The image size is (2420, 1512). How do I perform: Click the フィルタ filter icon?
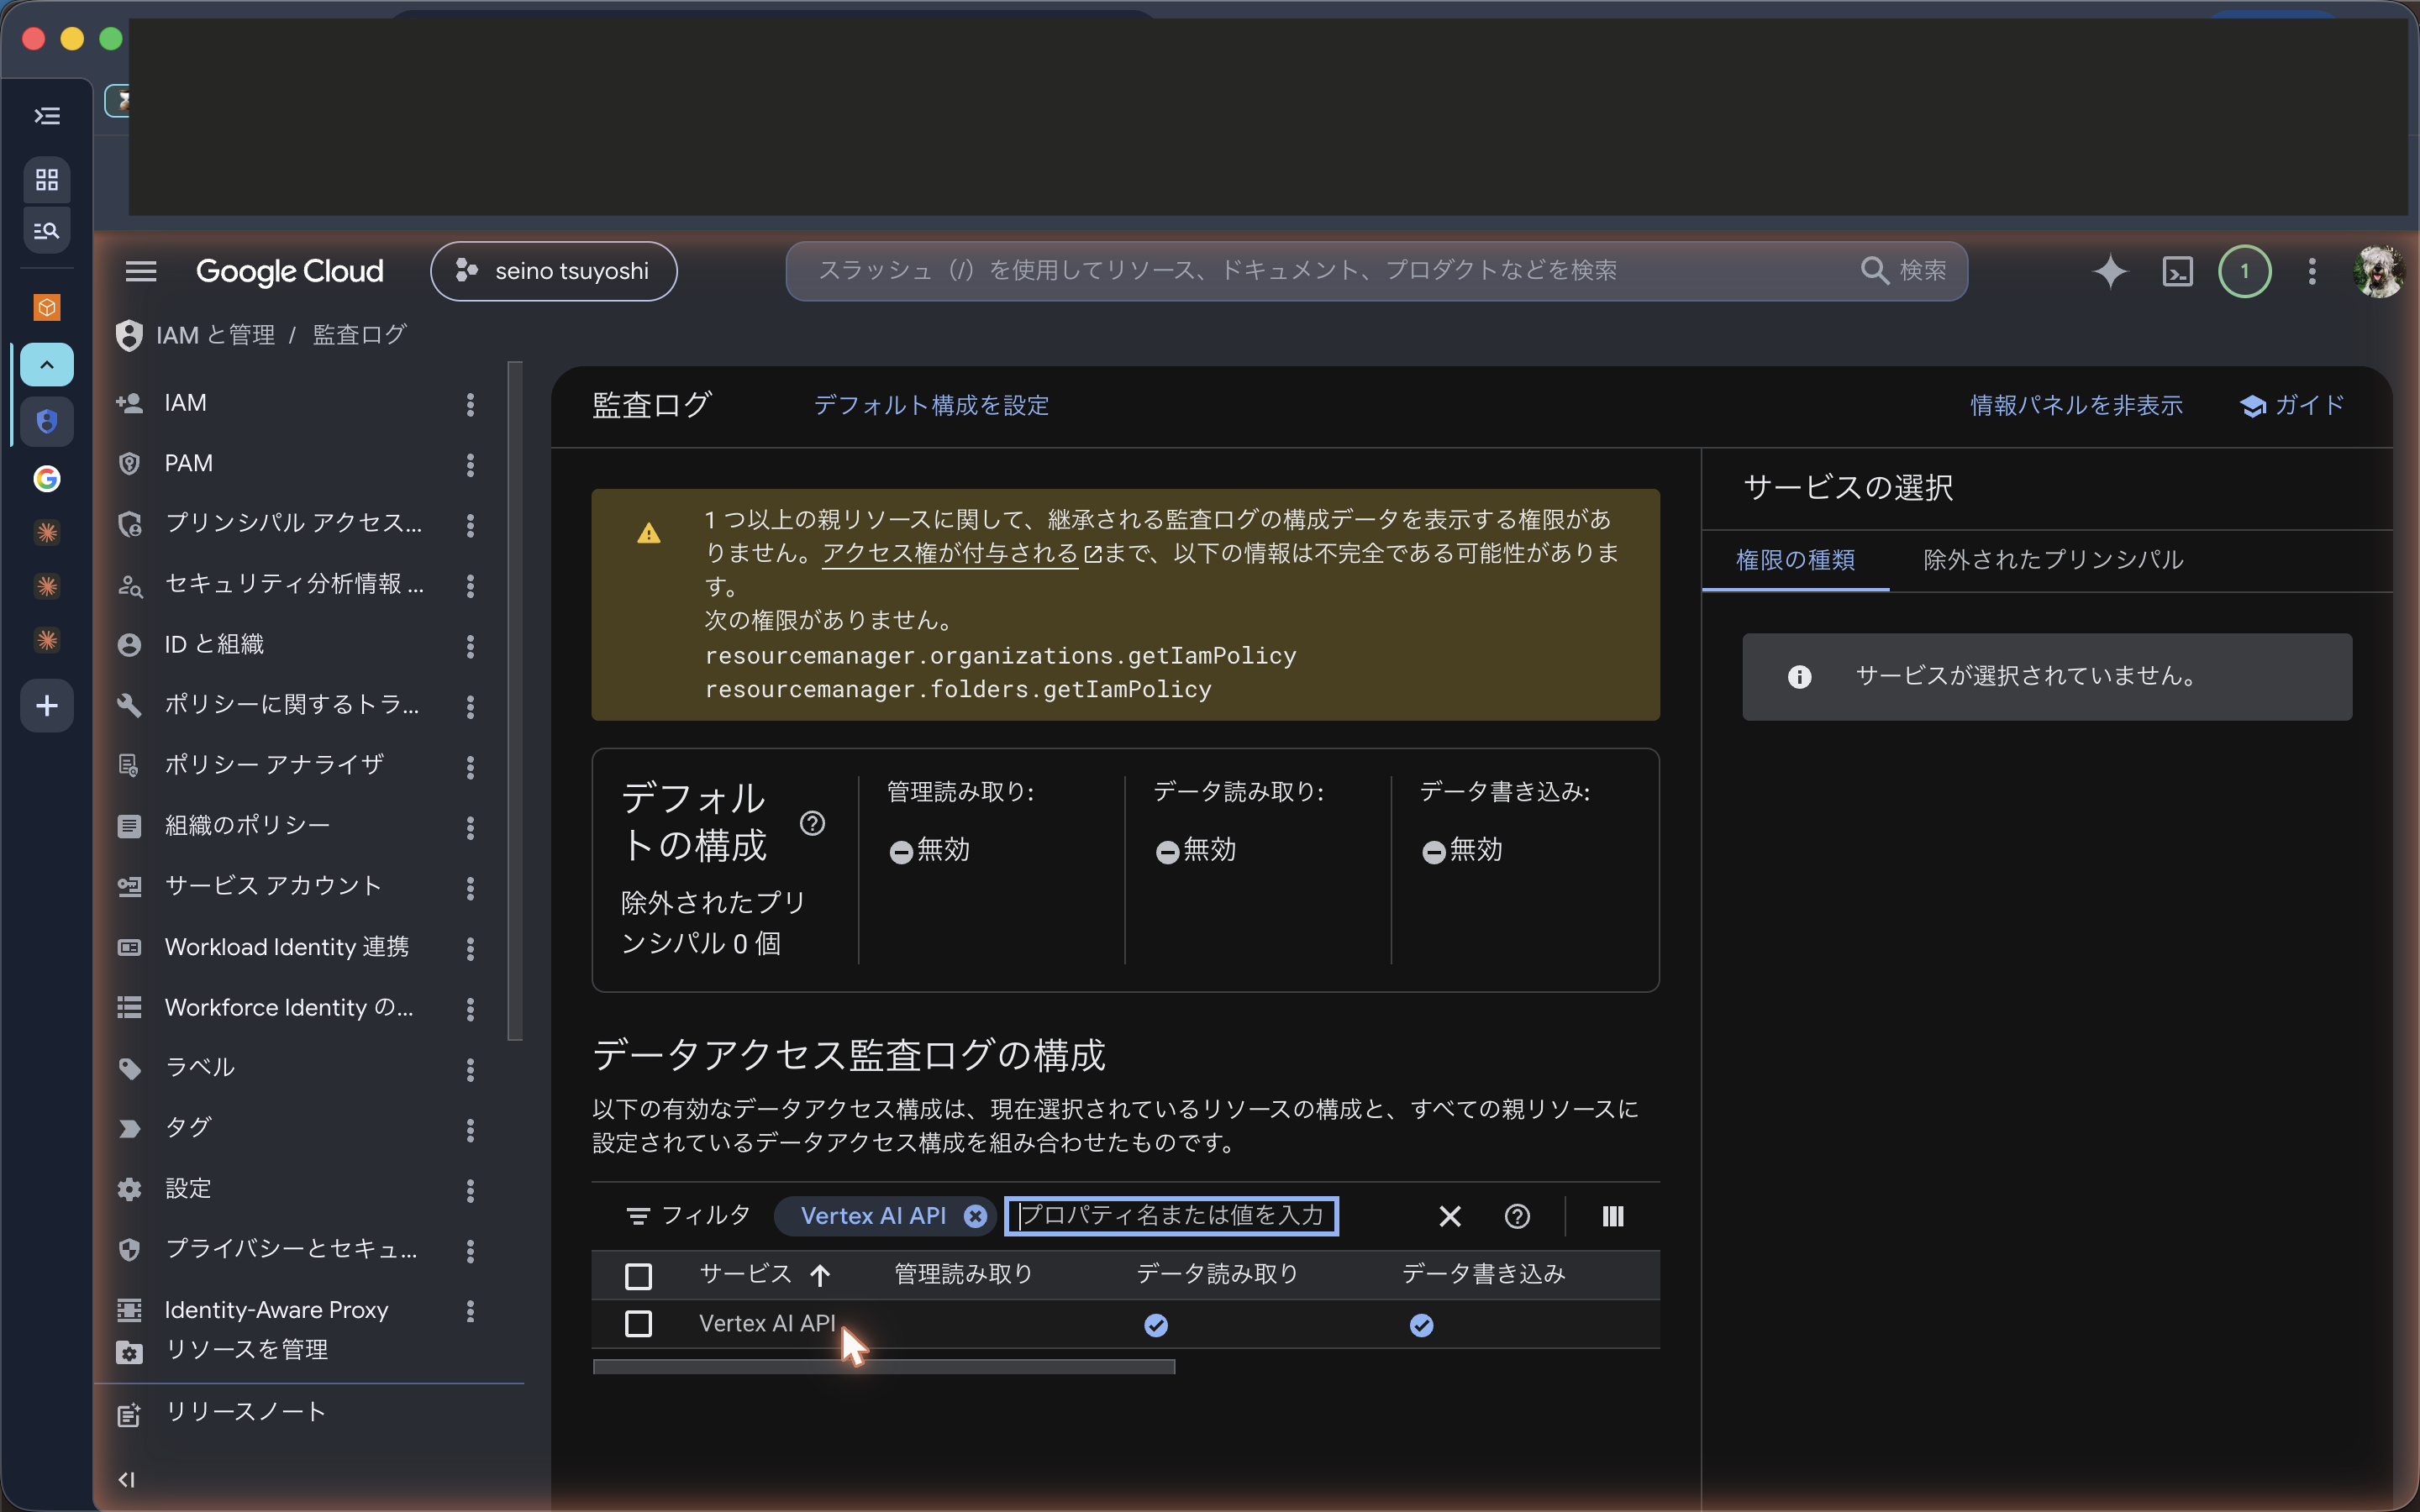click(x=637, y=1216)
